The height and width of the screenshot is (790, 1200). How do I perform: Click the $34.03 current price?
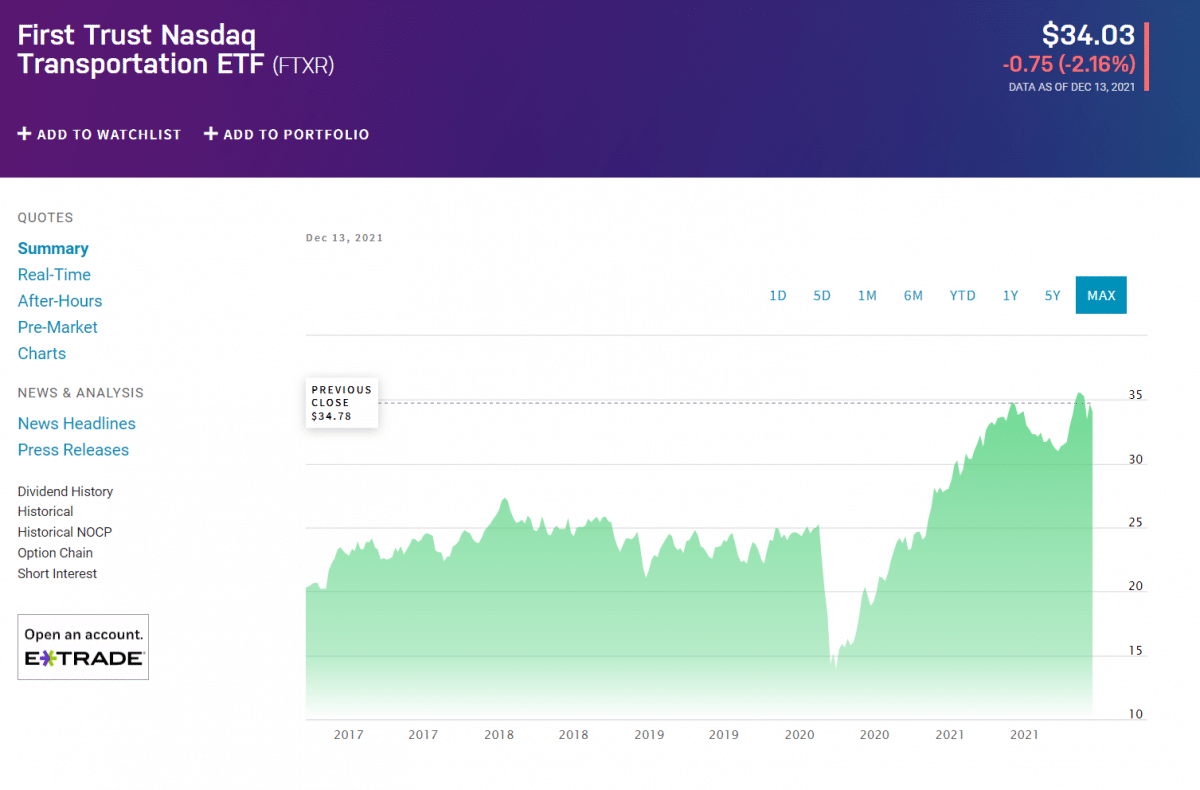pyautogui.click(x=1088, y=35)
